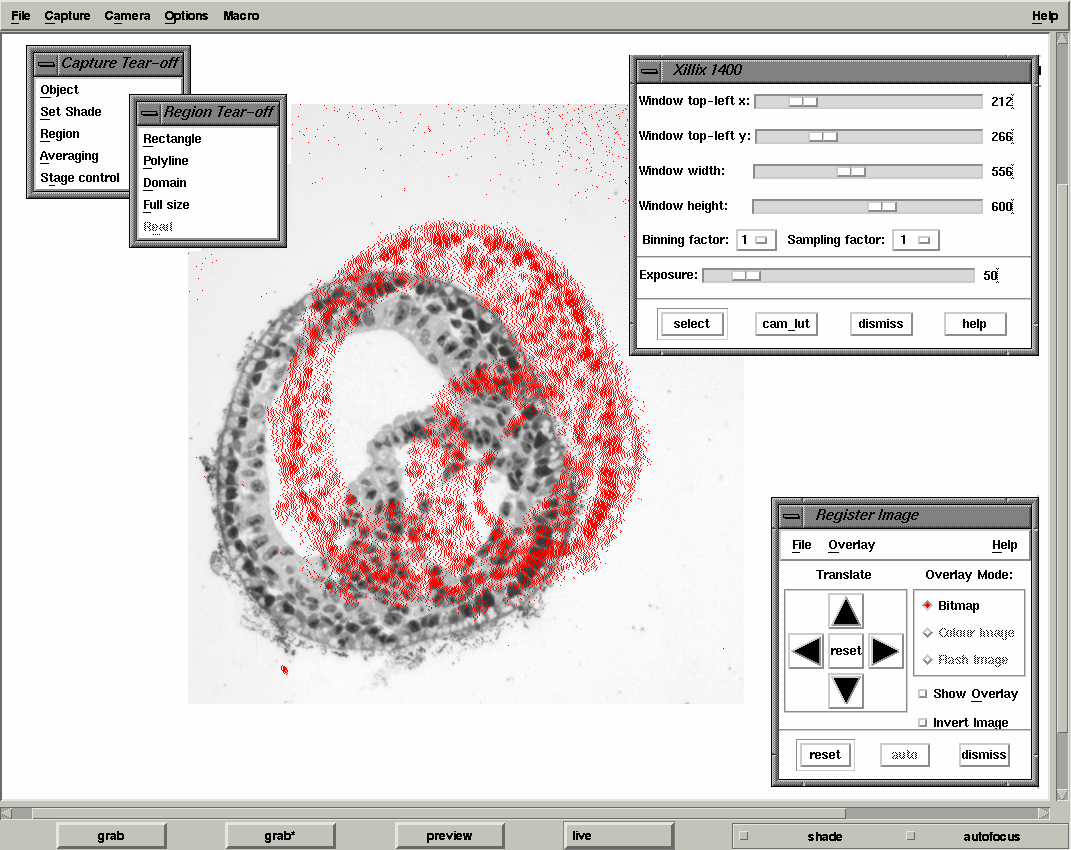Click the live button

pos(619,836)
